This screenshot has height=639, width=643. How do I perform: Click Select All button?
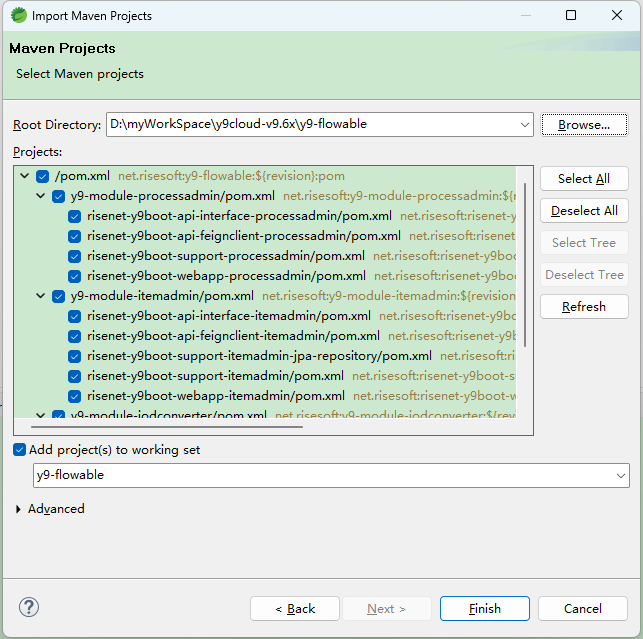[x=584, y=179]
